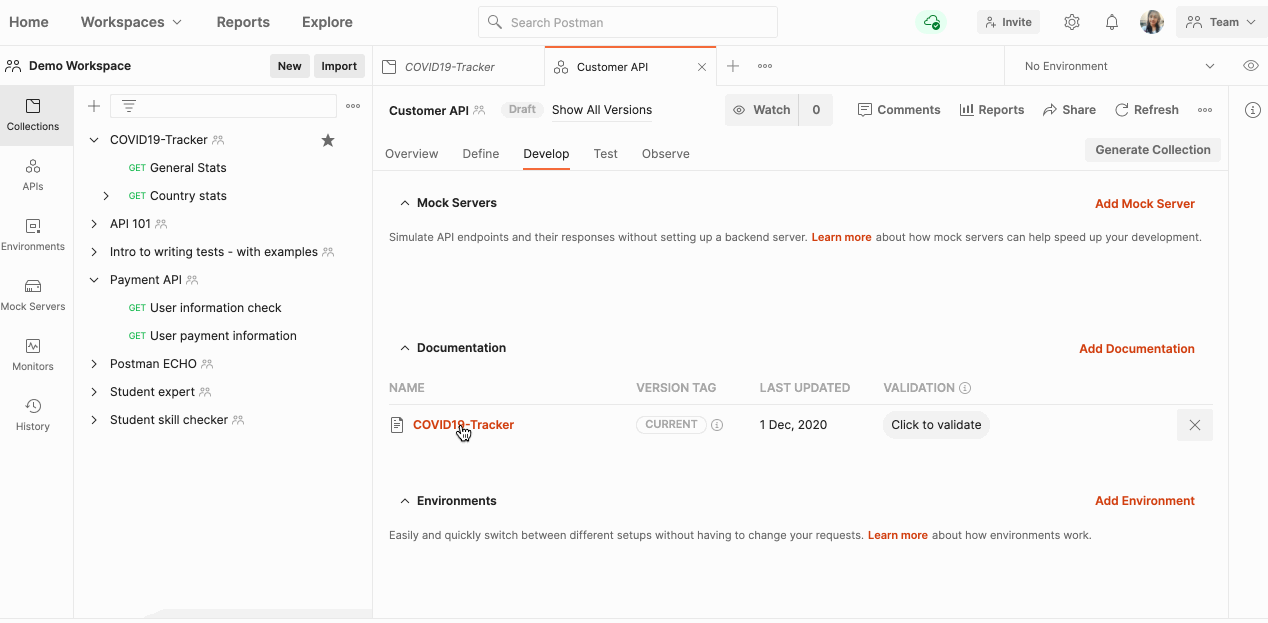Click the Add Mock Server link
The image size is (1268, 623).
pos(1144,203)
